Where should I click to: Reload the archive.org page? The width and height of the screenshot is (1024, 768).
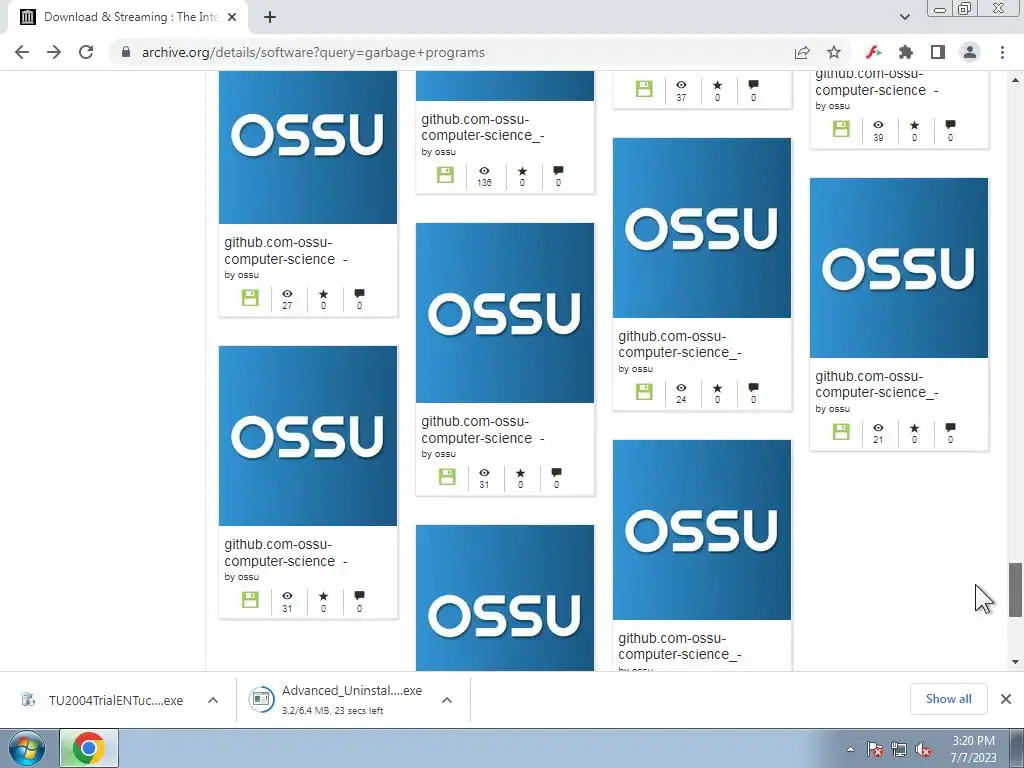86,52
